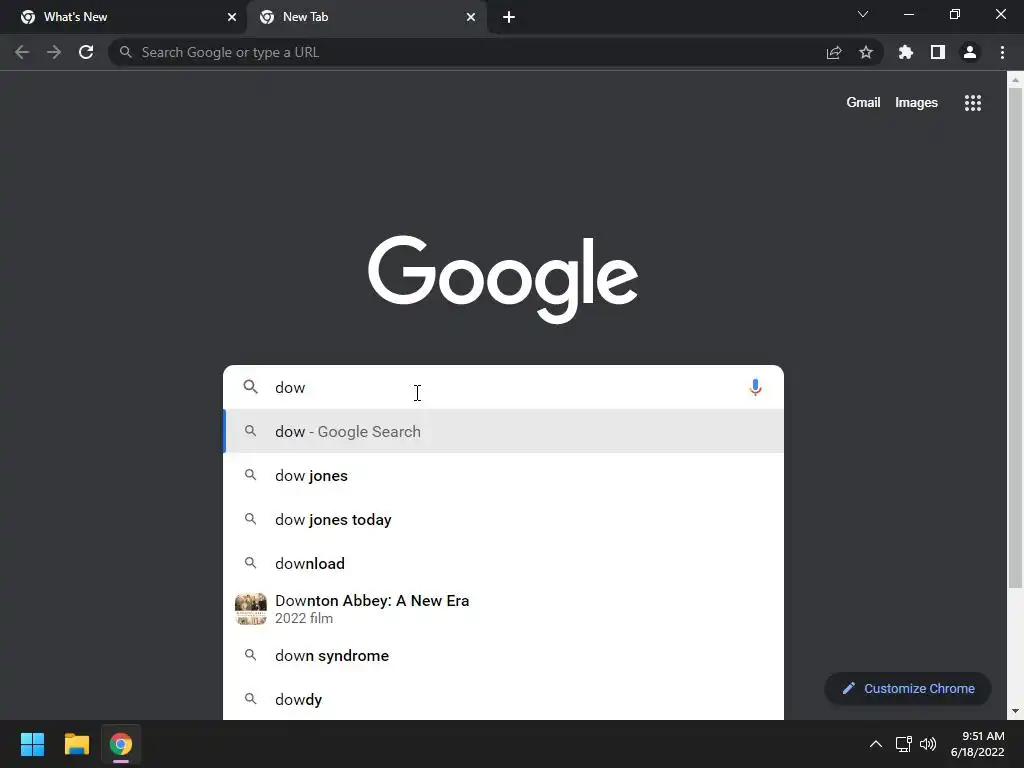Click the share page icon in address bar
This screenshot has height=768, width=1024.
click(x=834, y=52)
